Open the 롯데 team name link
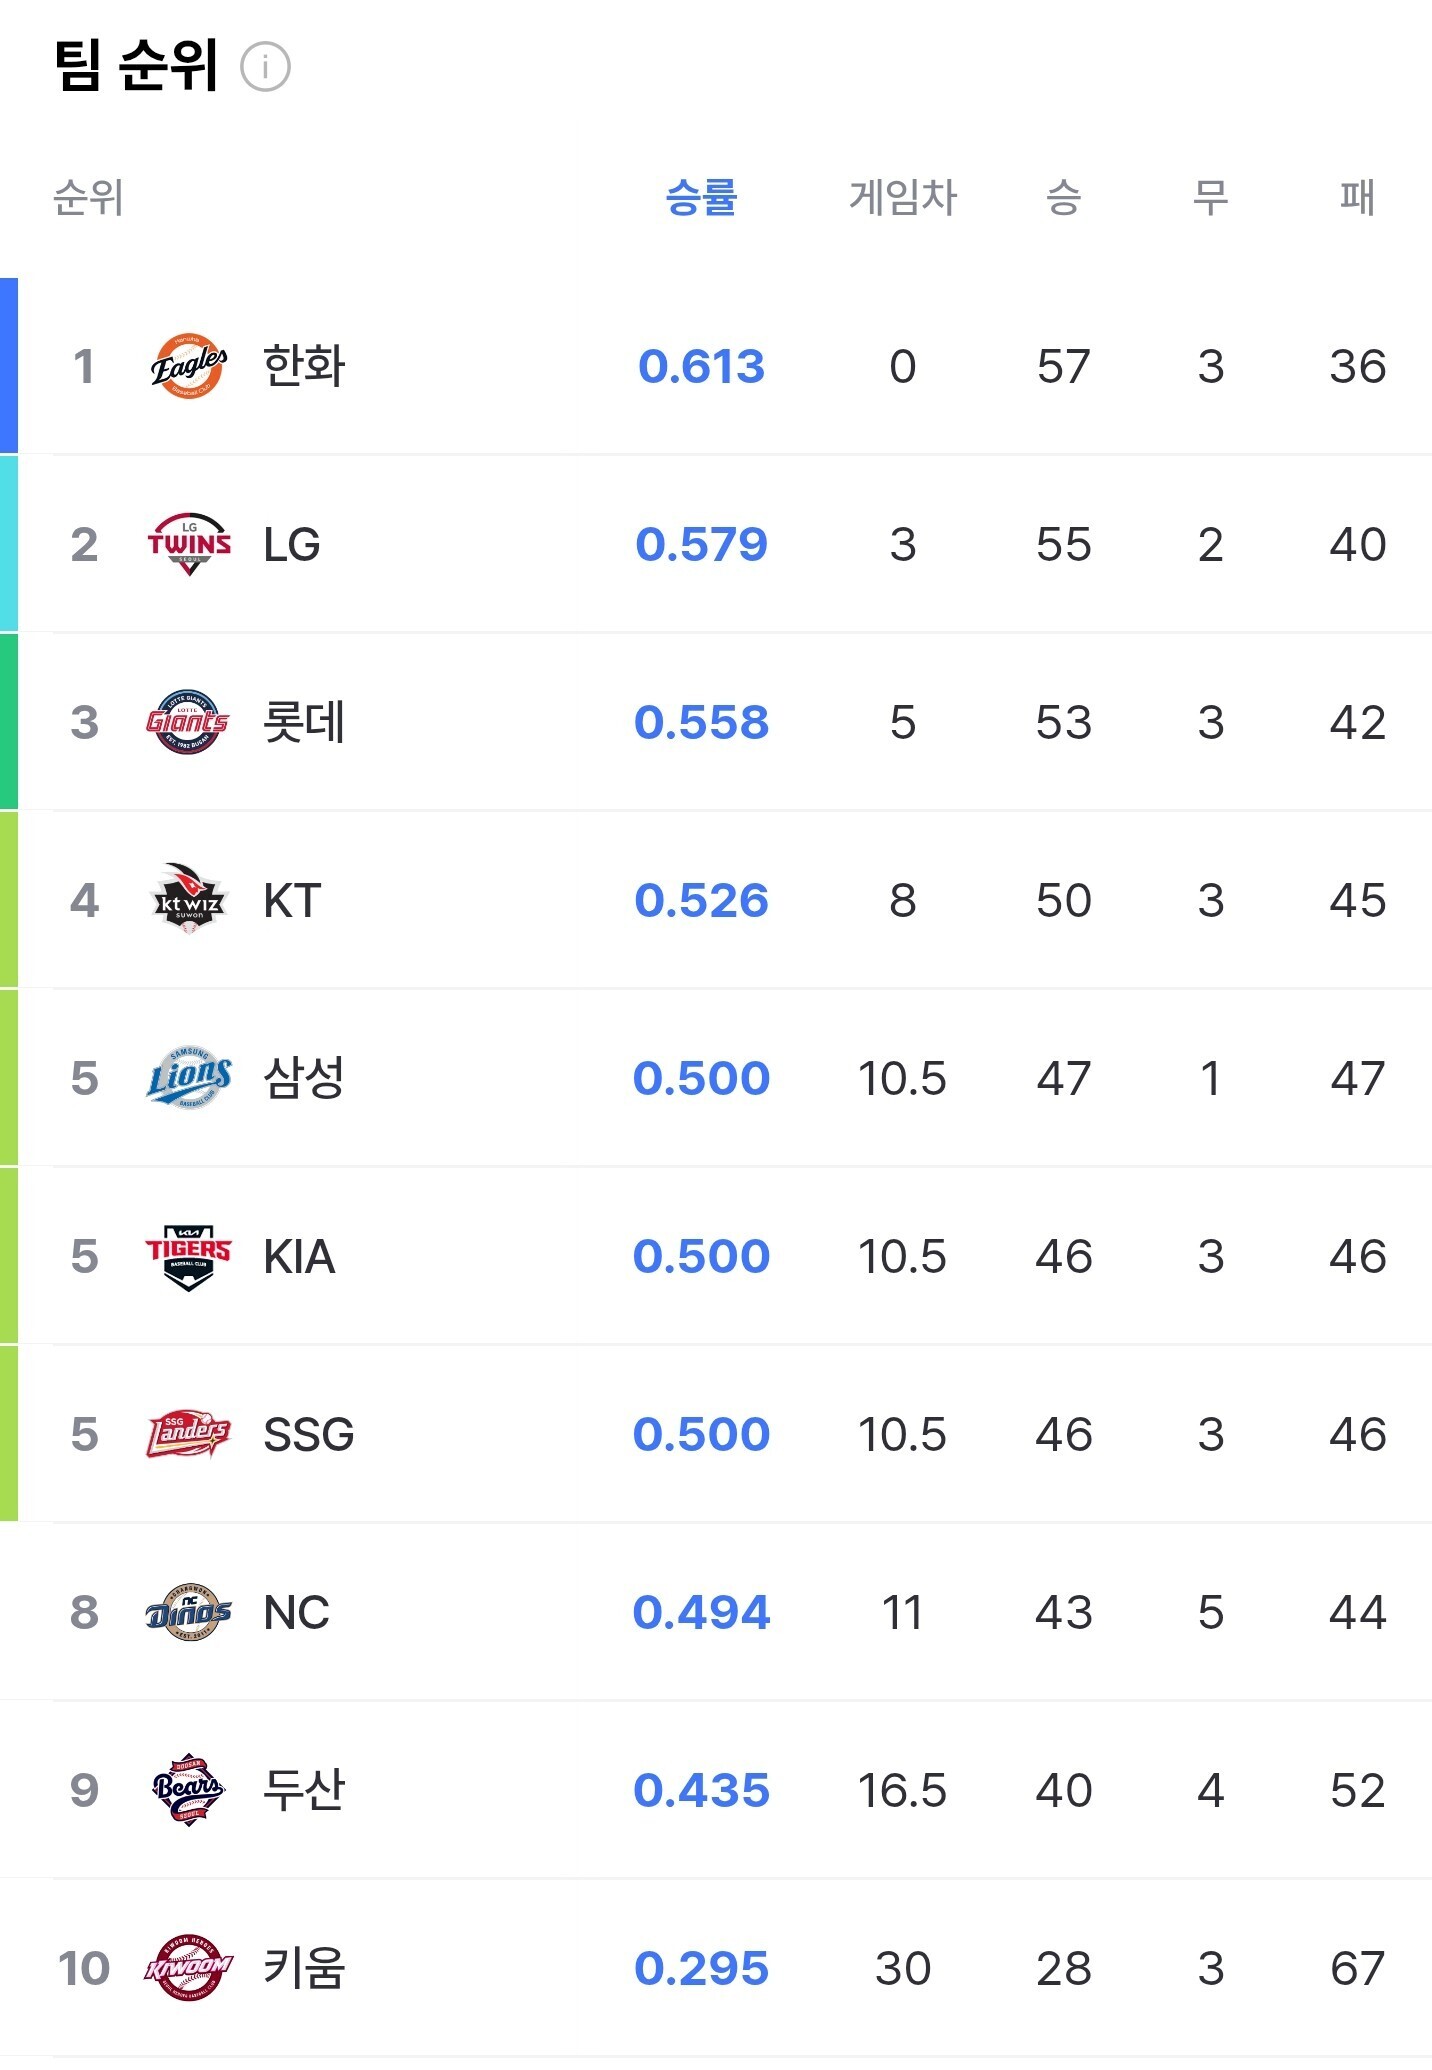The image size is (1432, 2070). click(x=304, y=722)
